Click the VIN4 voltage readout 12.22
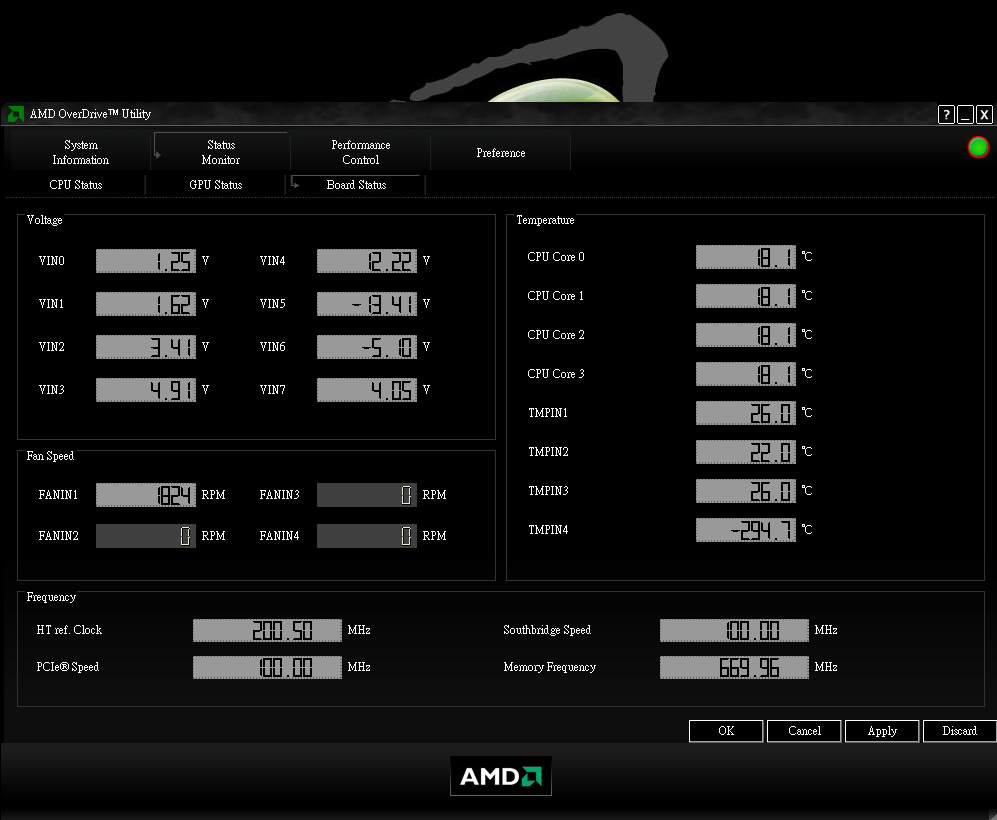The height and width of the screenshot is (820, 997). 367,261
